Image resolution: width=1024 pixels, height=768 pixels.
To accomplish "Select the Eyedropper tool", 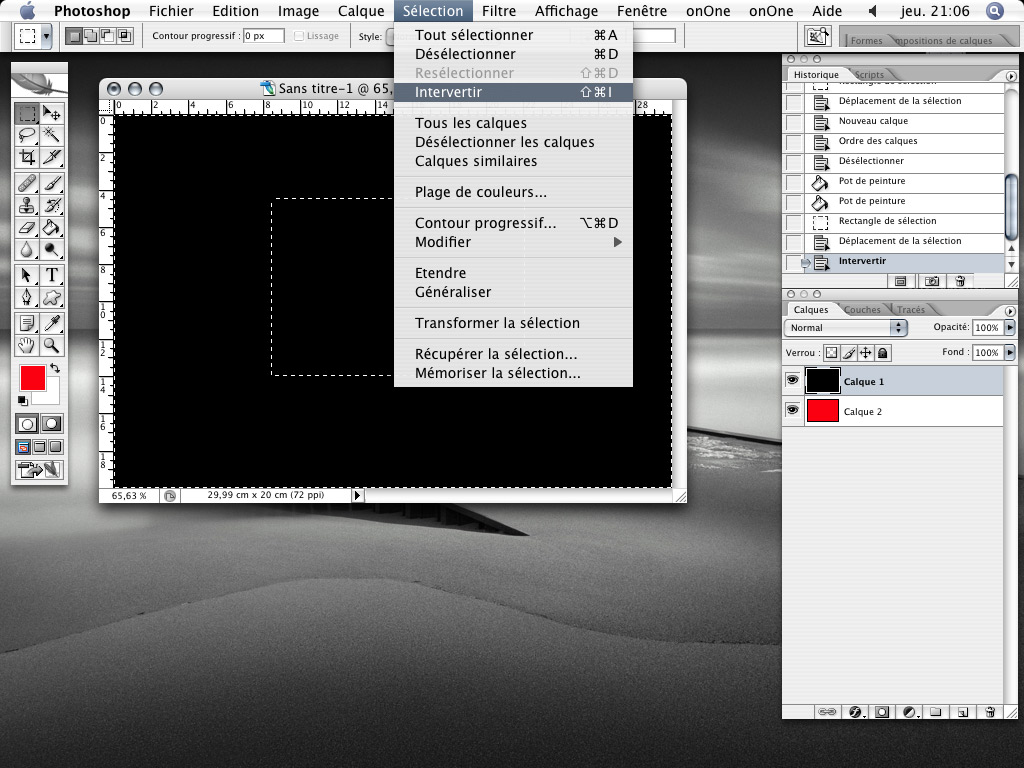I will click(52, 323).
